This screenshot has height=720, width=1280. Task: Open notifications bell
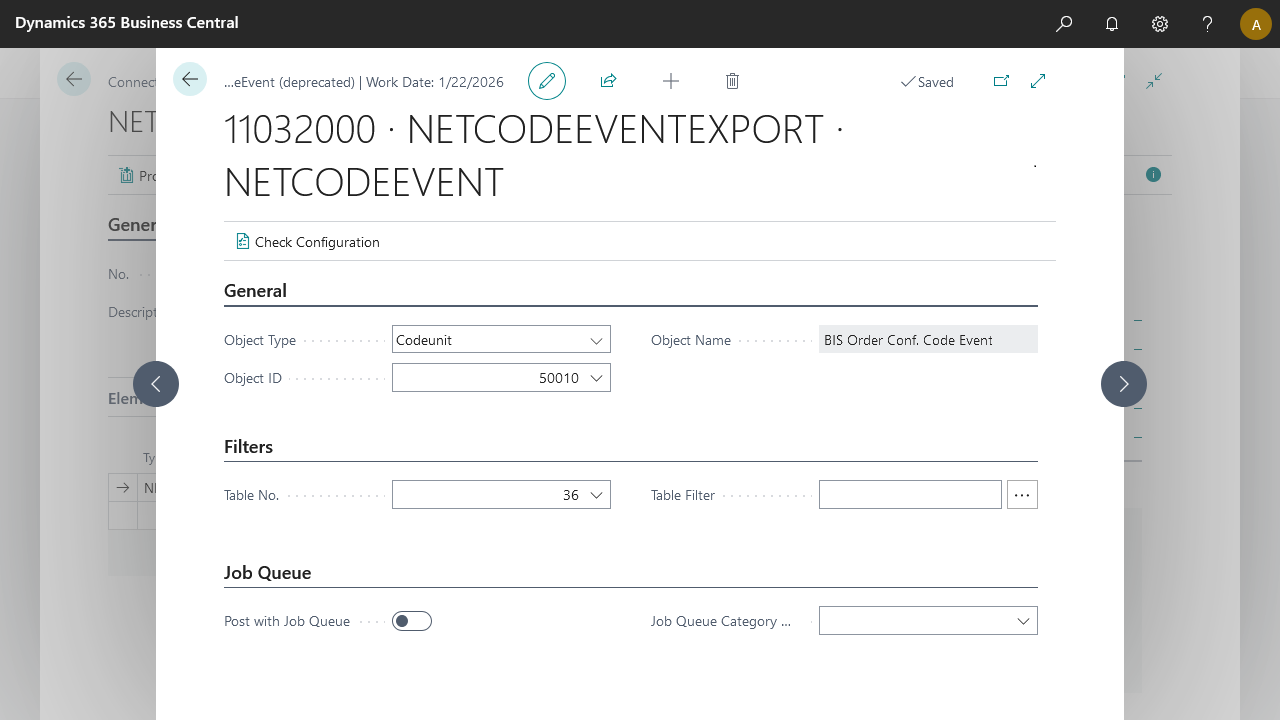(x=1112, y=23)
